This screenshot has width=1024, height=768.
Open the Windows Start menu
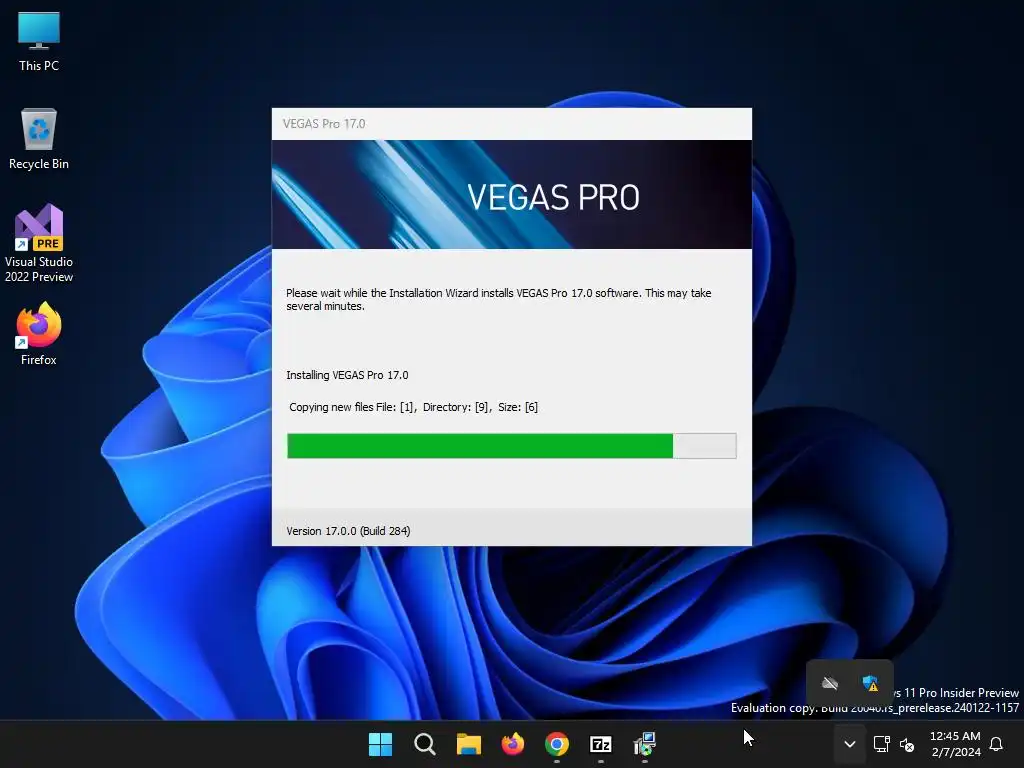[x=380, y=744]
